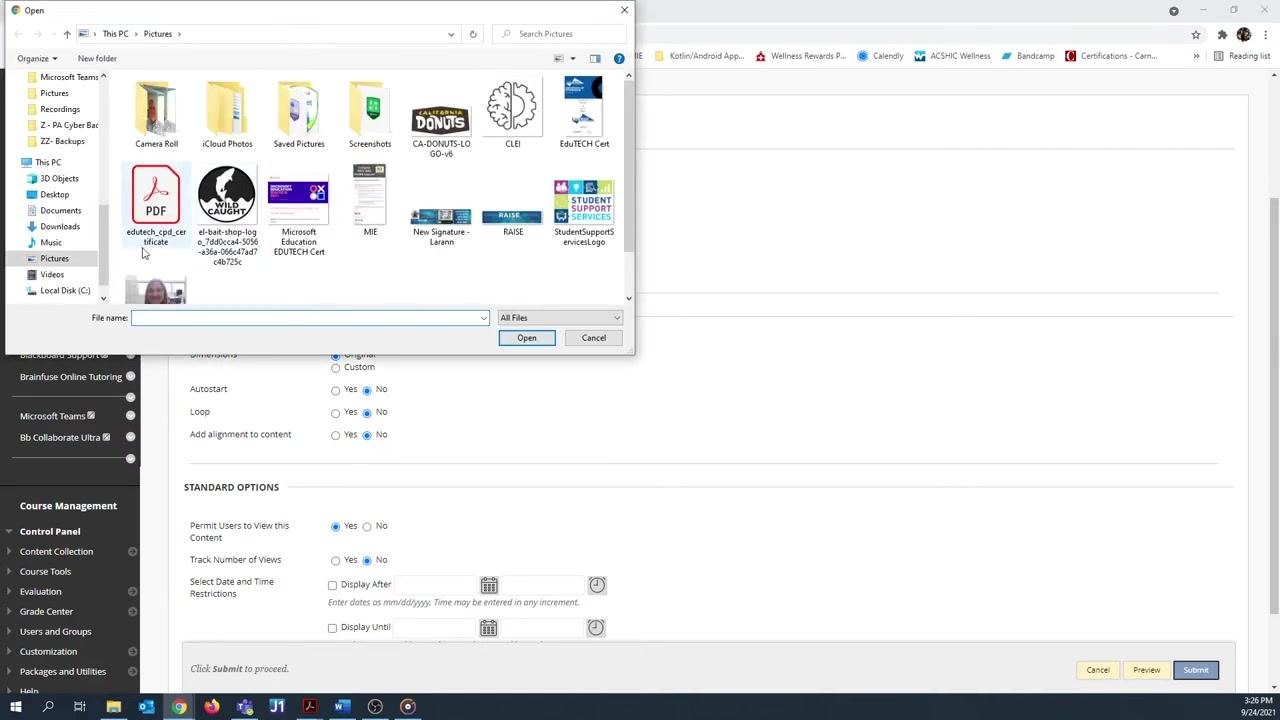Open the iCloud Photos folder

(227, 114)
